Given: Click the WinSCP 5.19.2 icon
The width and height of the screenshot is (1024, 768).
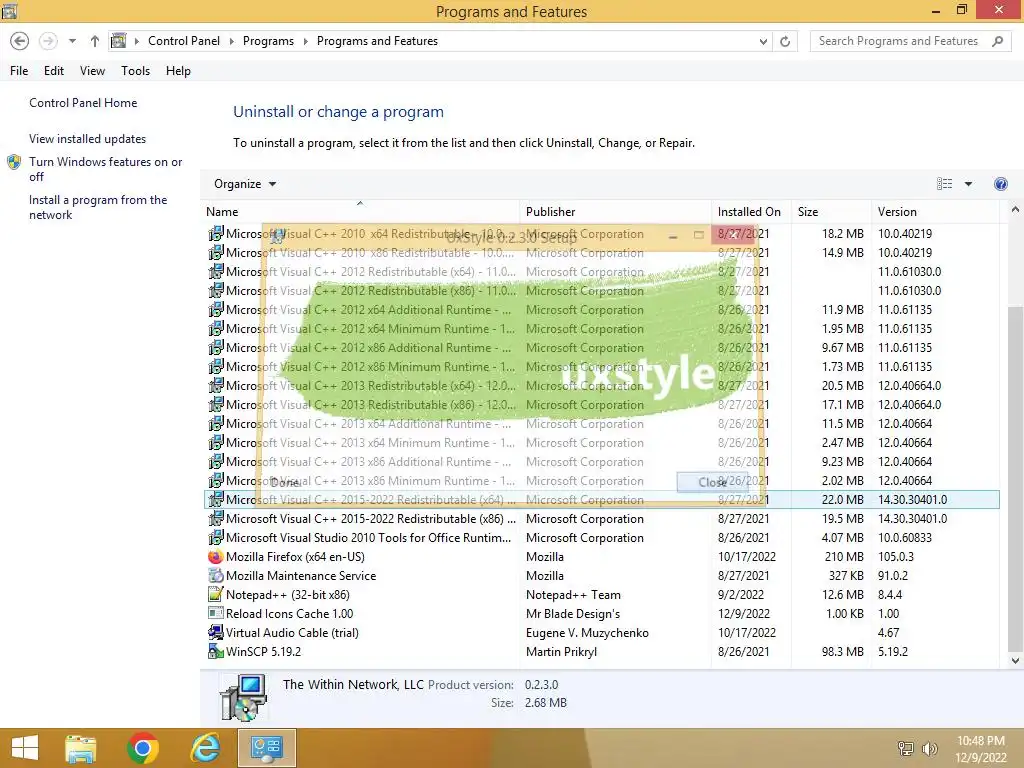Looking at the screenshot, I should [x=216, y=652].
